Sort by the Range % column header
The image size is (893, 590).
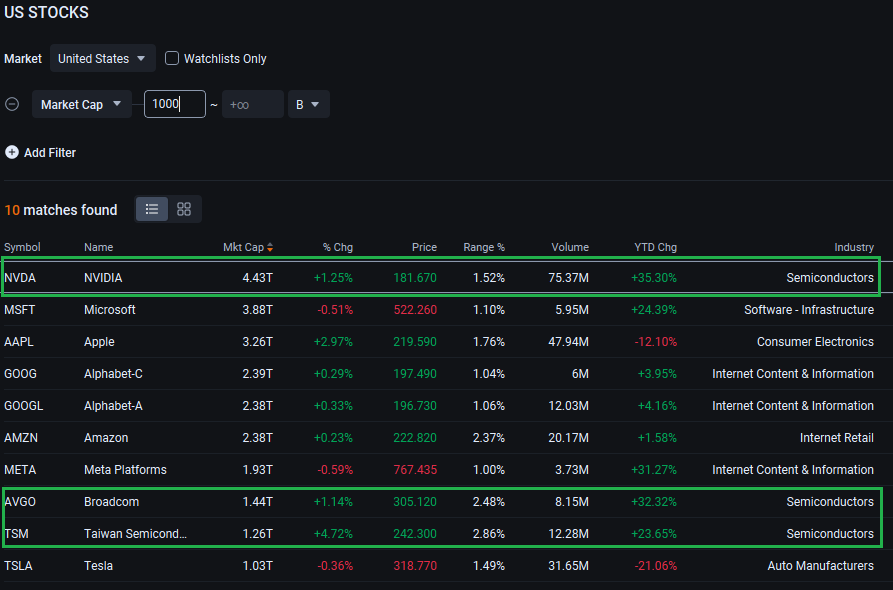click(x=484, y=247)
